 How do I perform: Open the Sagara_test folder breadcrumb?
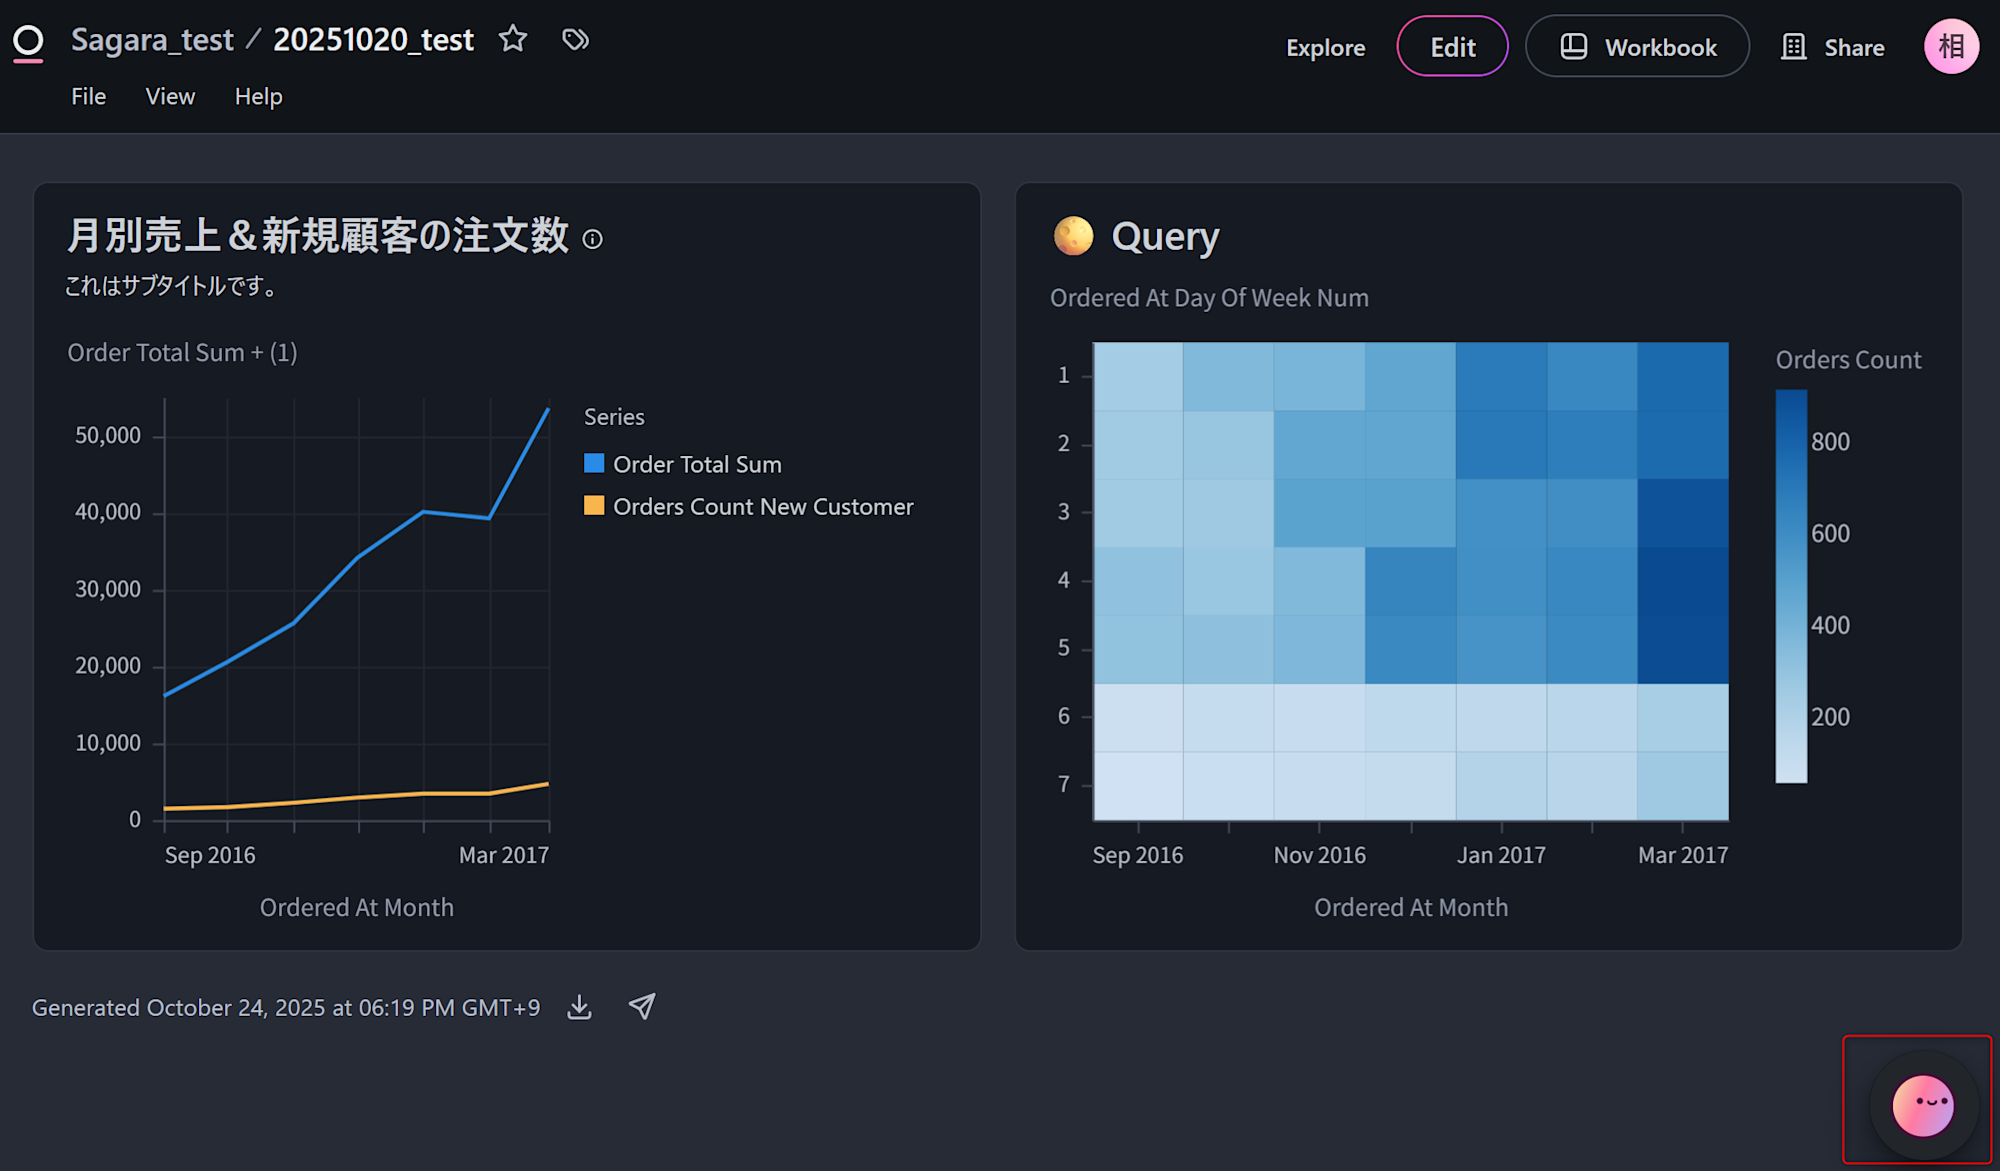pos(152,40)
